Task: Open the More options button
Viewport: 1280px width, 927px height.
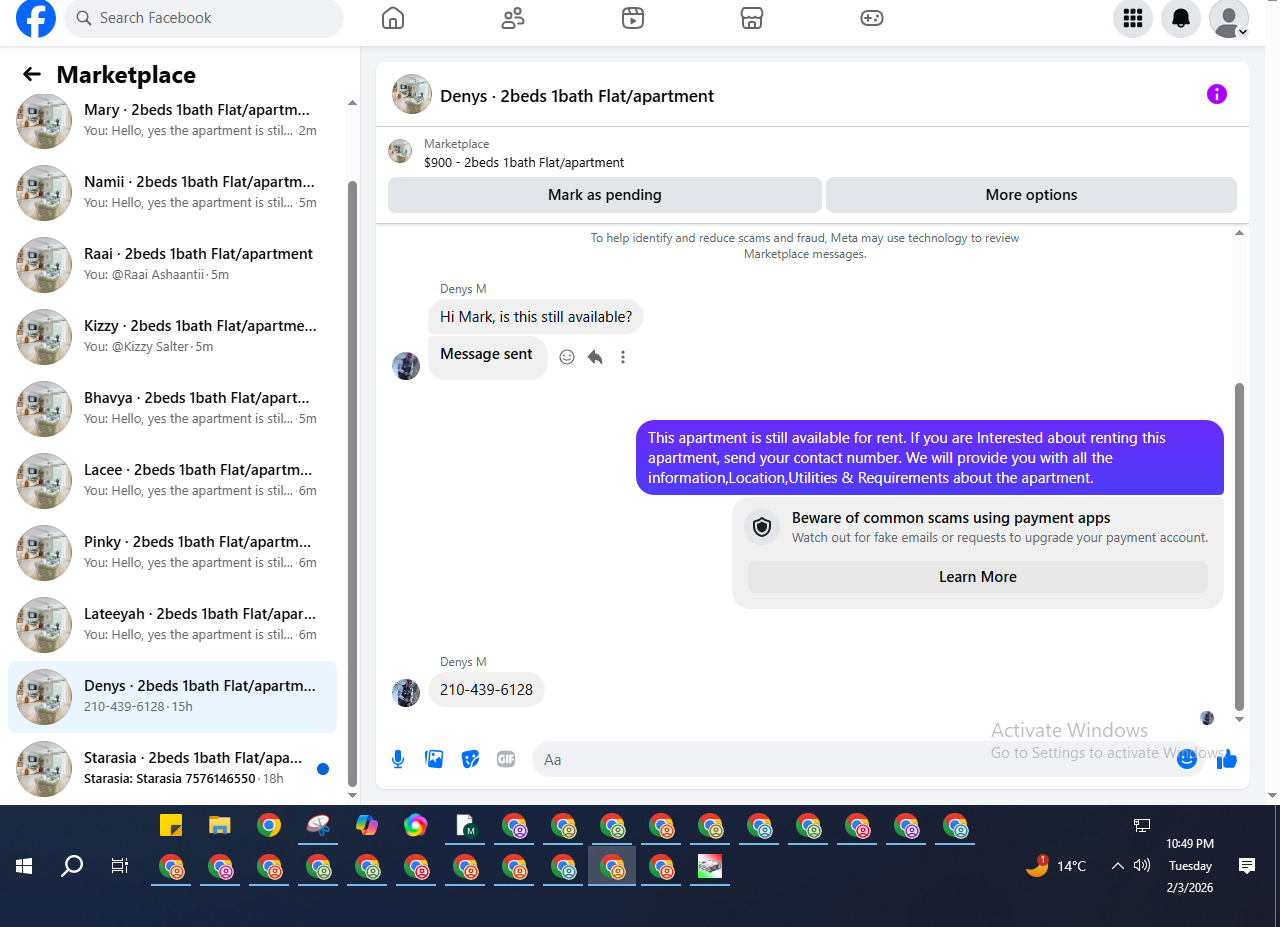Action: click(1031, 195)
